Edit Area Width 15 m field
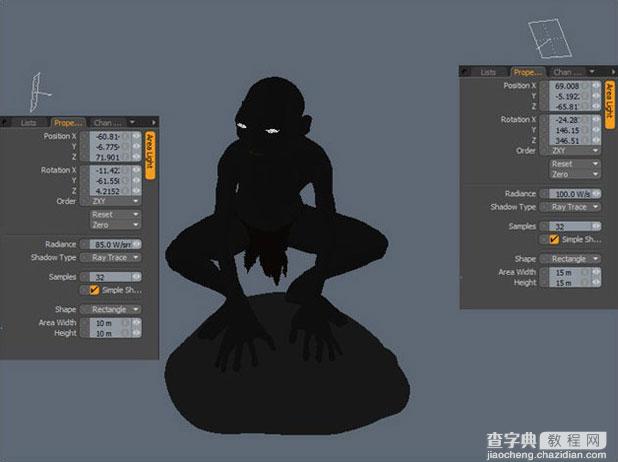The height and width of the screenshot is (462, 618). (570, 272)
